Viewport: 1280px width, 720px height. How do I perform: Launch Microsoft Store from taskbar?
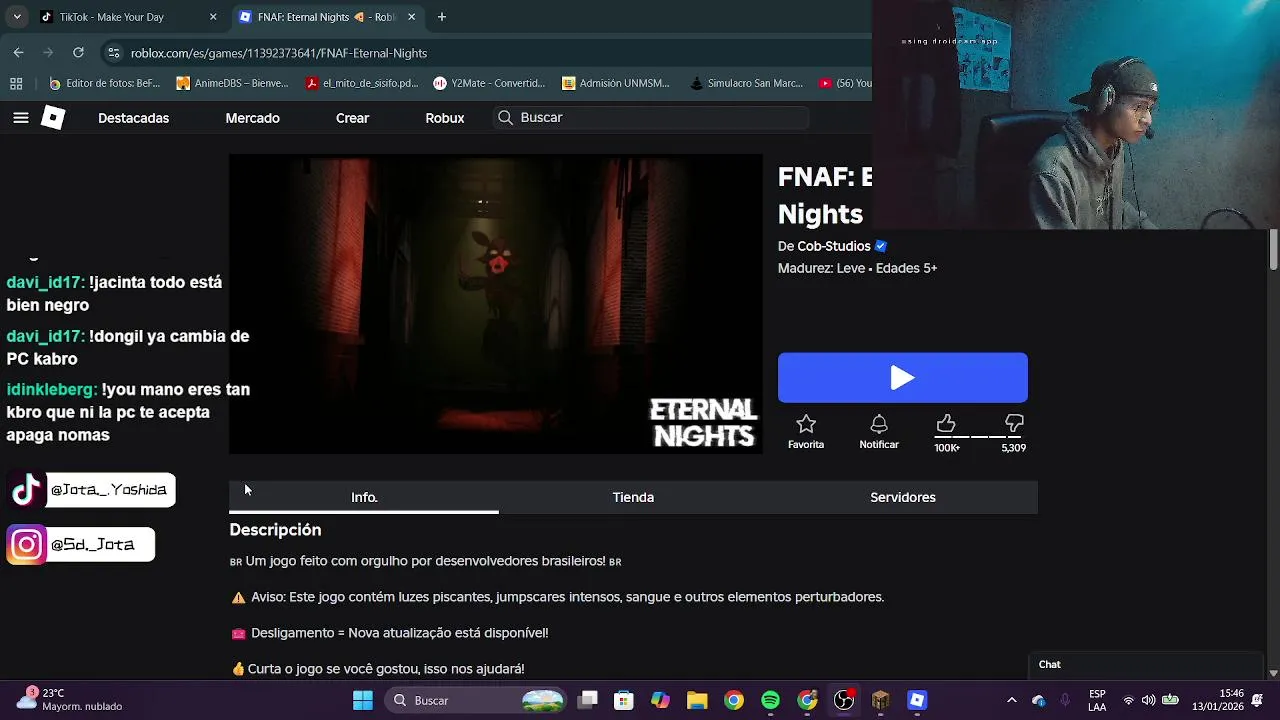[624, 700]
